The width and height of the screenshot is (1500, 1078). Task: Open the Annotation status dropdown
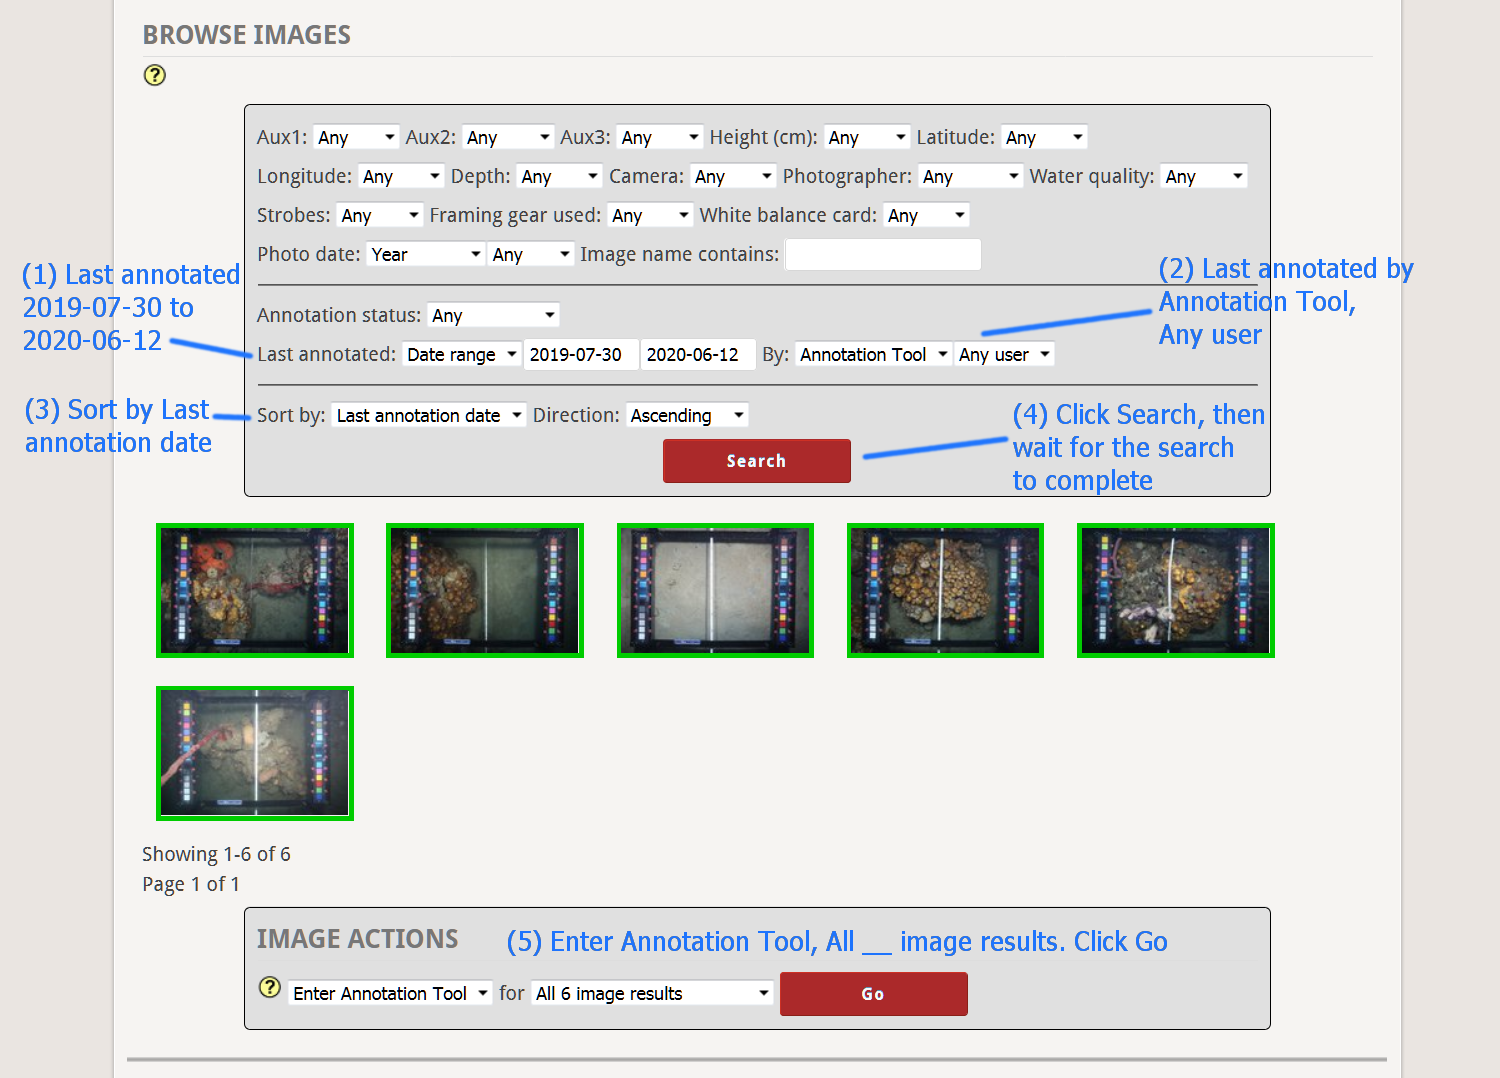pos(492,314)
